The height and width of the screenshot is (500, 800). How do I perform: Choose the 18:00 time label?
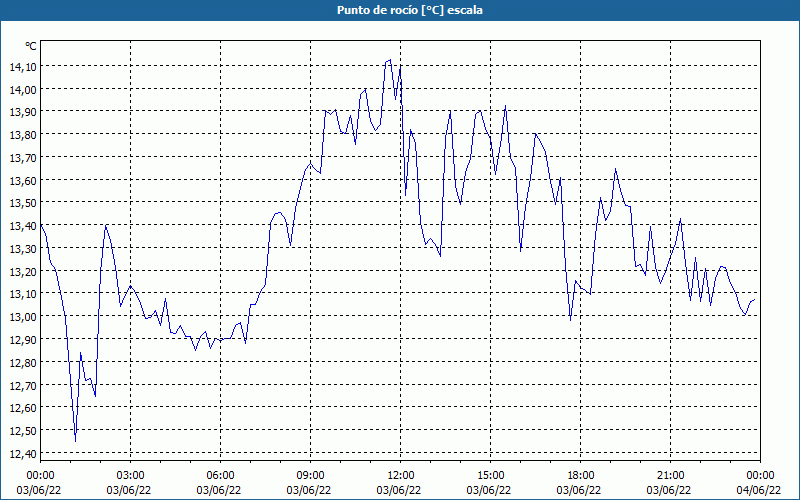581,476
